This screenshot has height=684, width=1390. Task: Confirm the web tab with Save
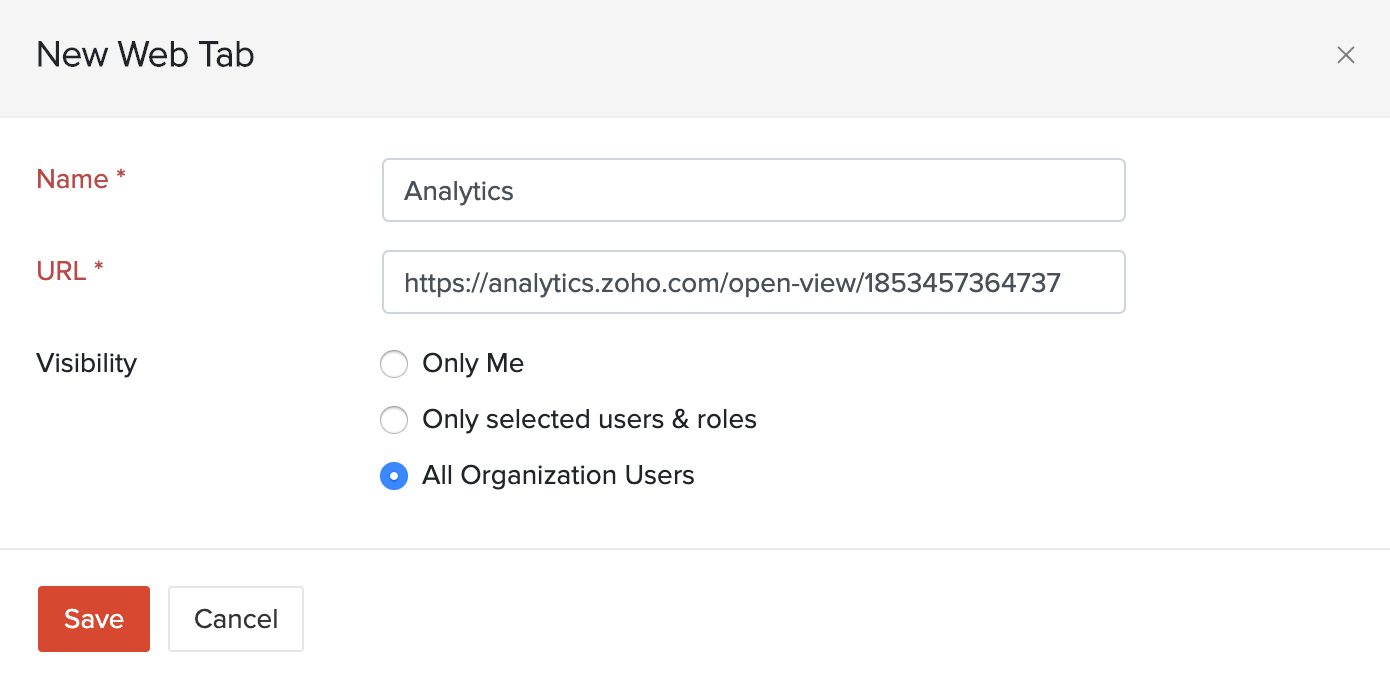point(93,619)
